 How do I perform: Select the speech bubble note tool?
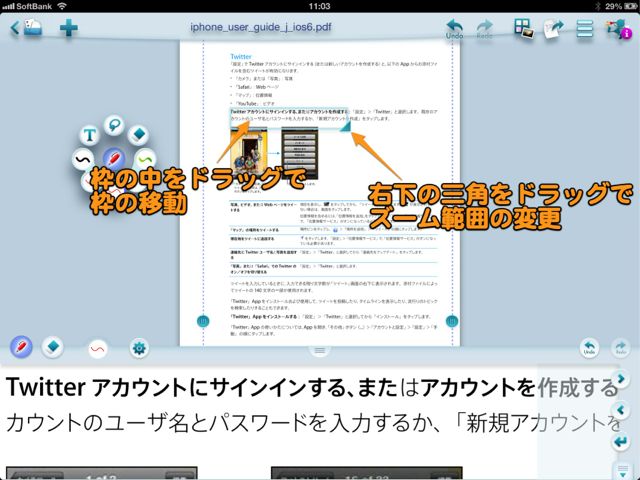pos(114,124)
